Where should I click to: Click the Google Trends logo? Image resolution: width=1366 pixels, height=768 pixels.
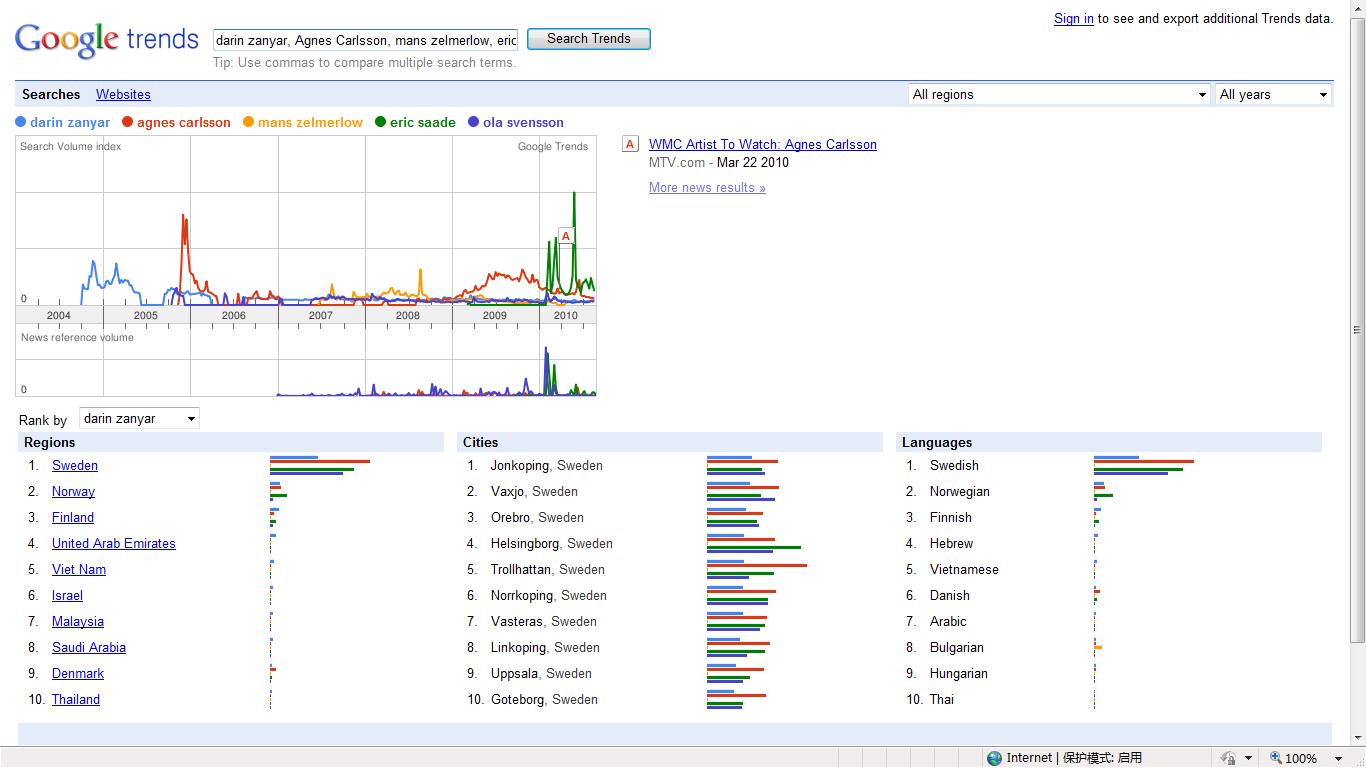pos(107,39)
